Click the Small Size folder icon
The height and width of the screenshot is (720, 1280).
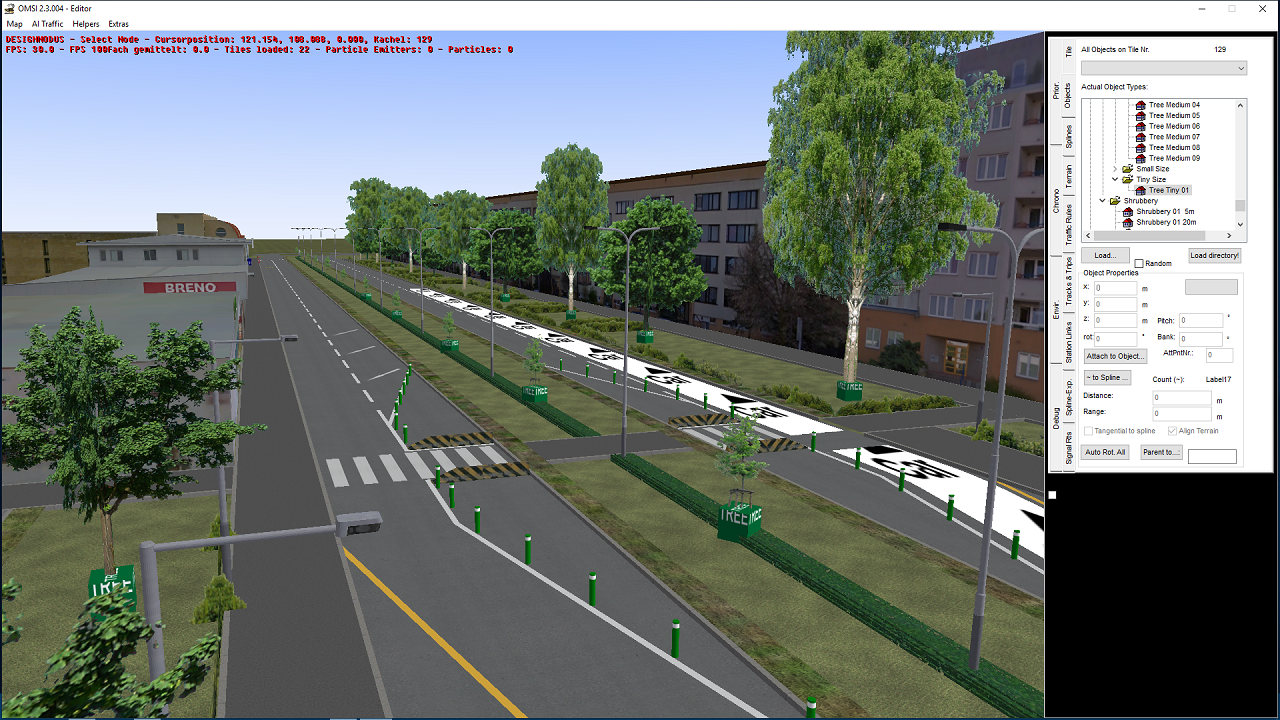point(1128,169)
